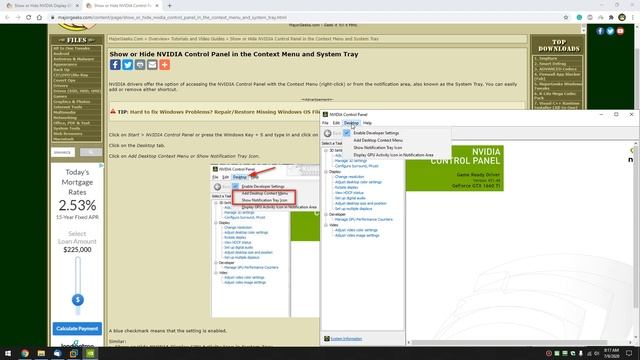This screenshot has height=360, width=640.
Task: Open Rotate display task link
Action: tap(347, 187)
